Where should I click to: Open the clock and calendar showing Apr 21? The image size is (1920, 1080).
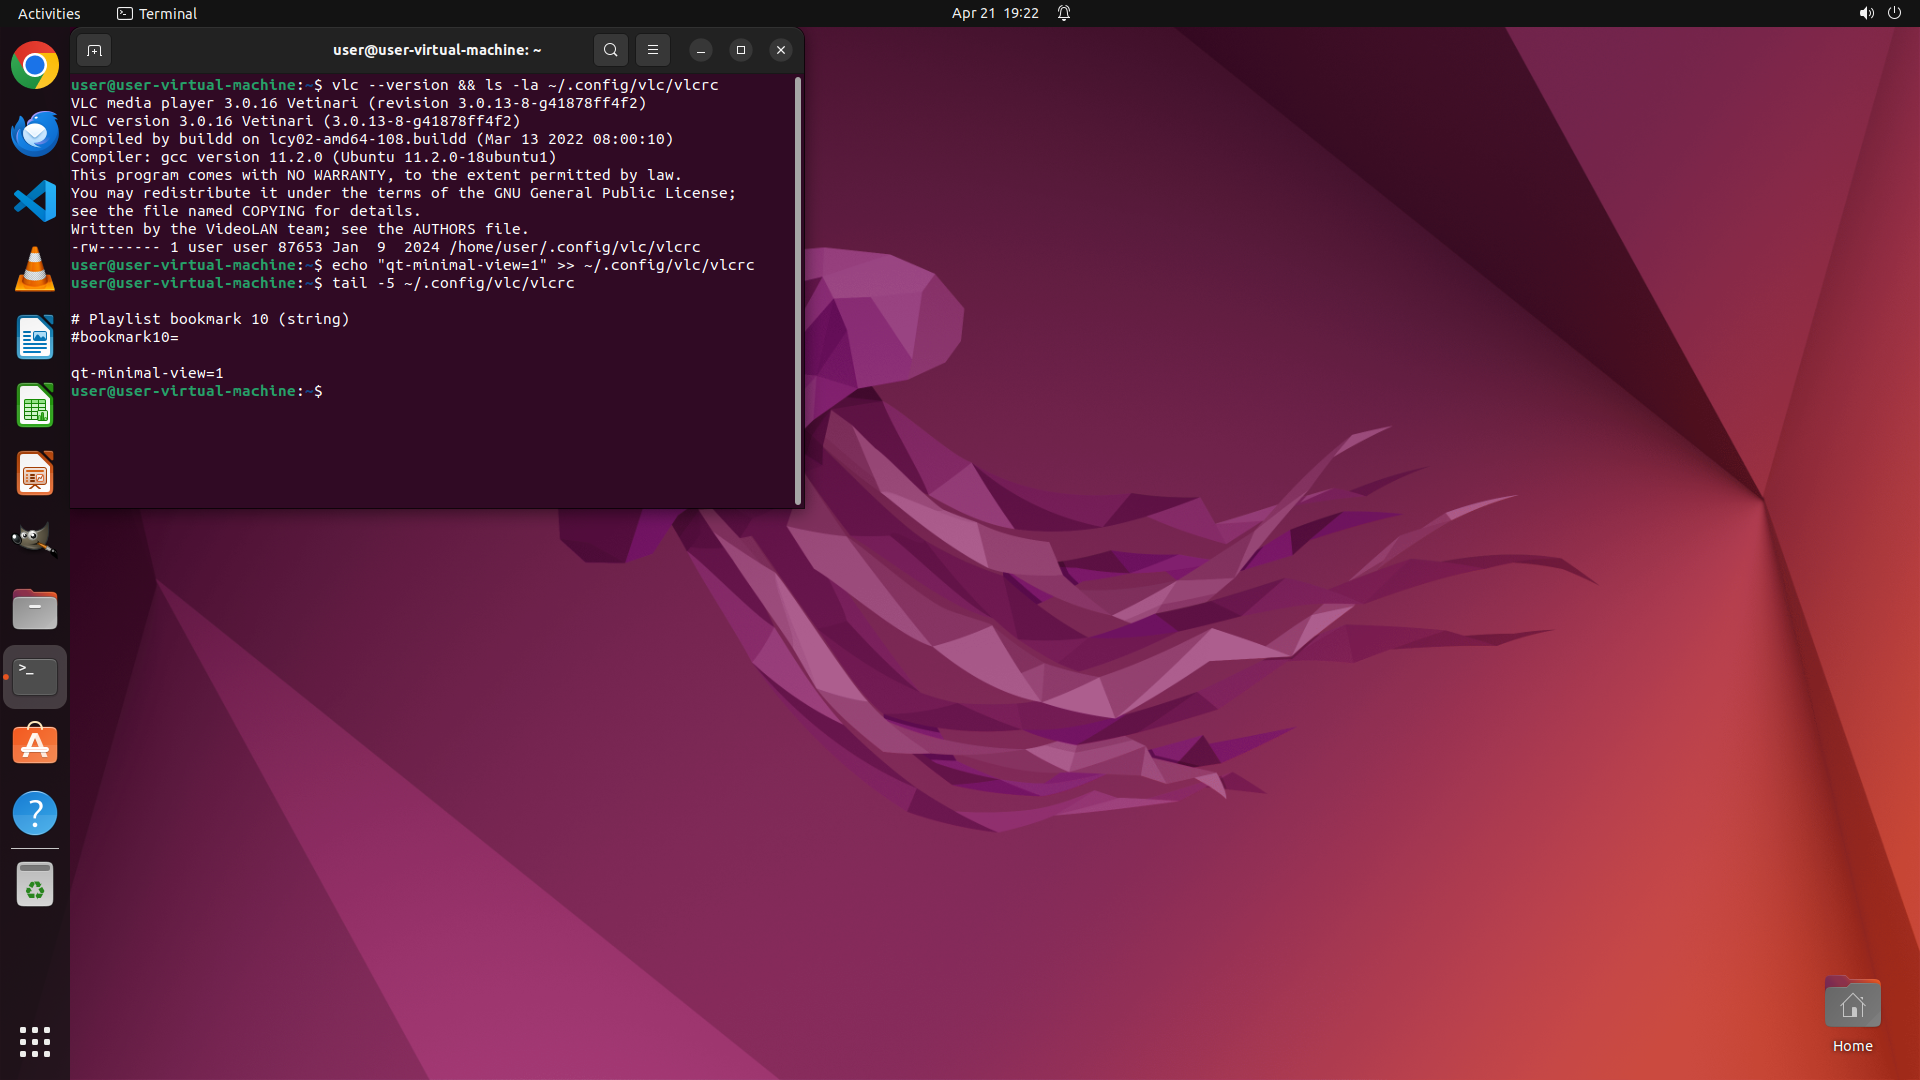tap(995, 13)
